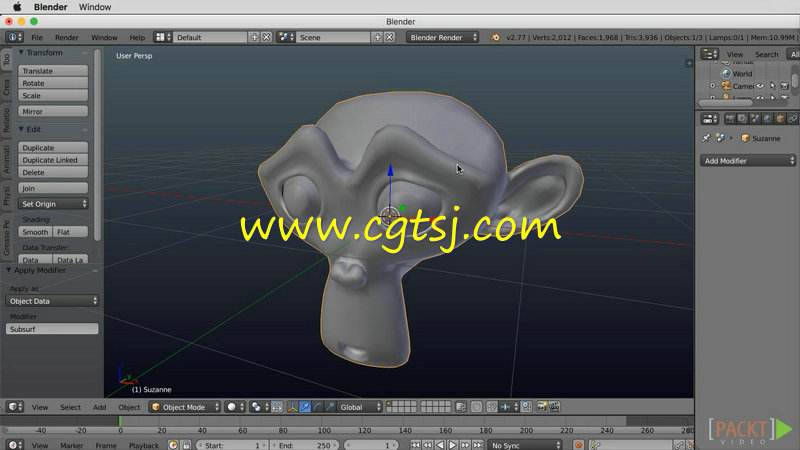
Task: Open the Apple menu
Action: tap(17, 7)
